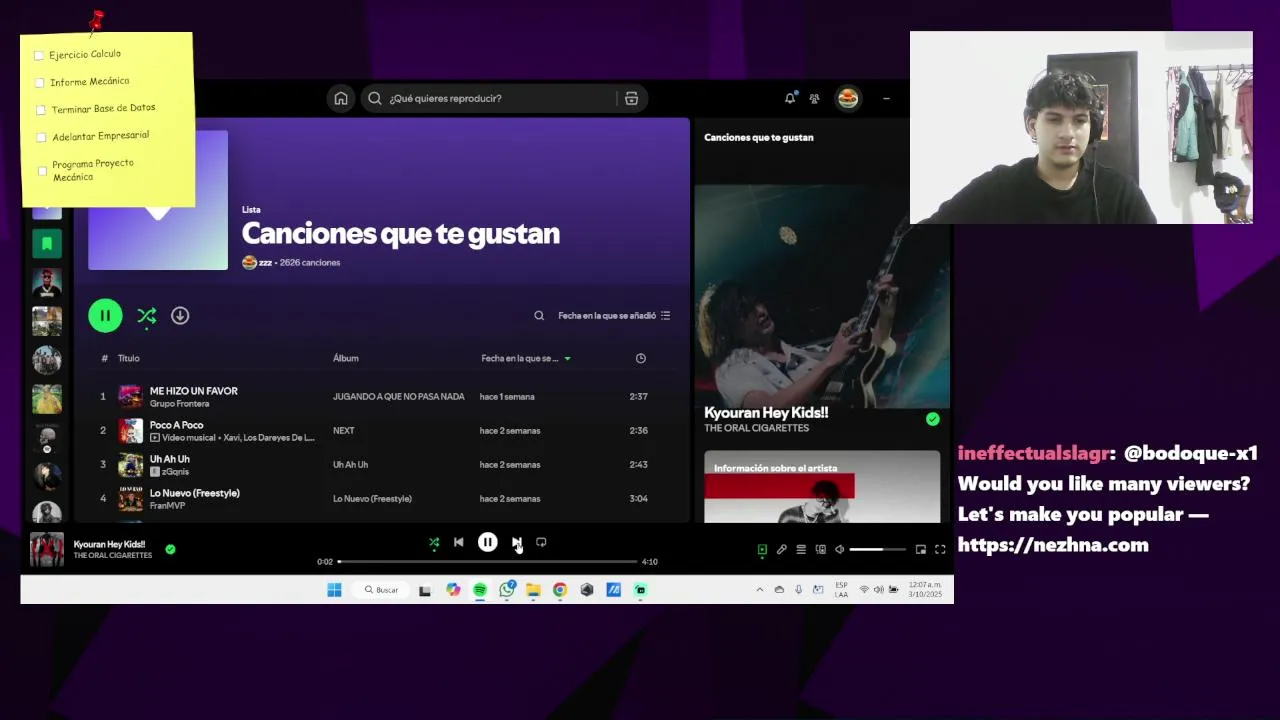Go to Spotify Home via the house icon

(341, 98)
